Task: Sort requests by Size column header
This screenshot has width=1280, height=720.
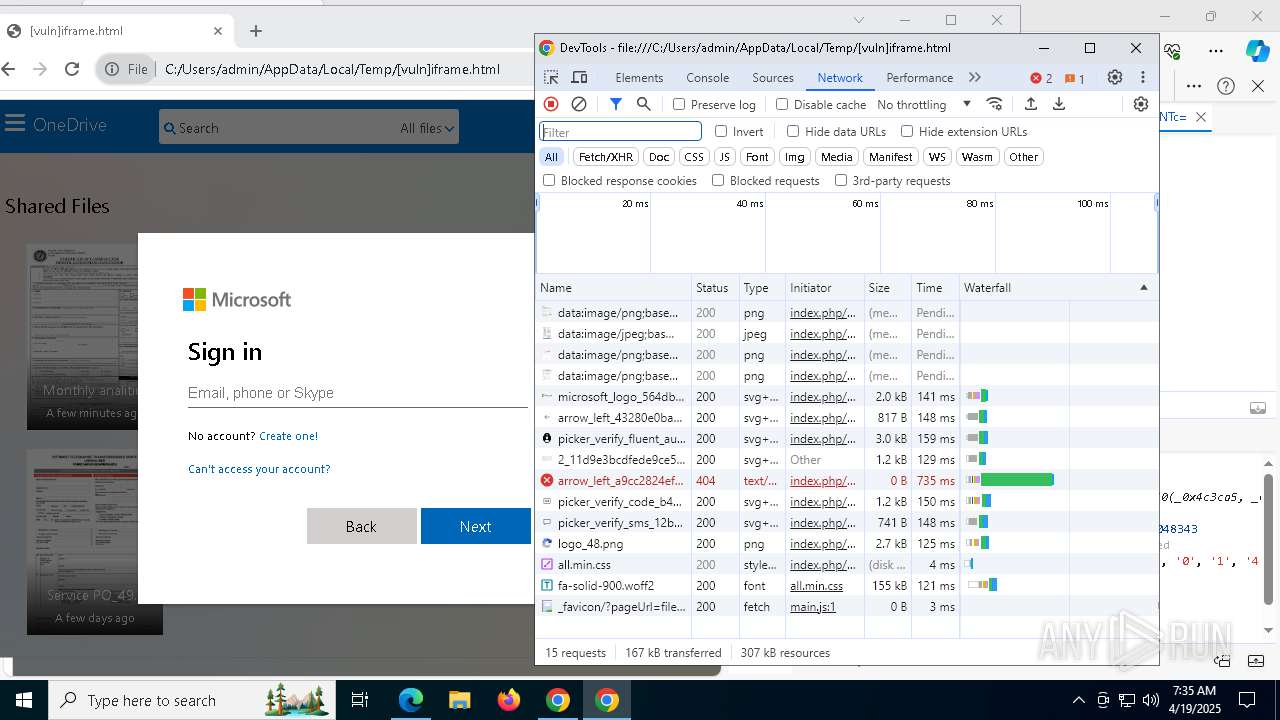Action: (887, 287)
